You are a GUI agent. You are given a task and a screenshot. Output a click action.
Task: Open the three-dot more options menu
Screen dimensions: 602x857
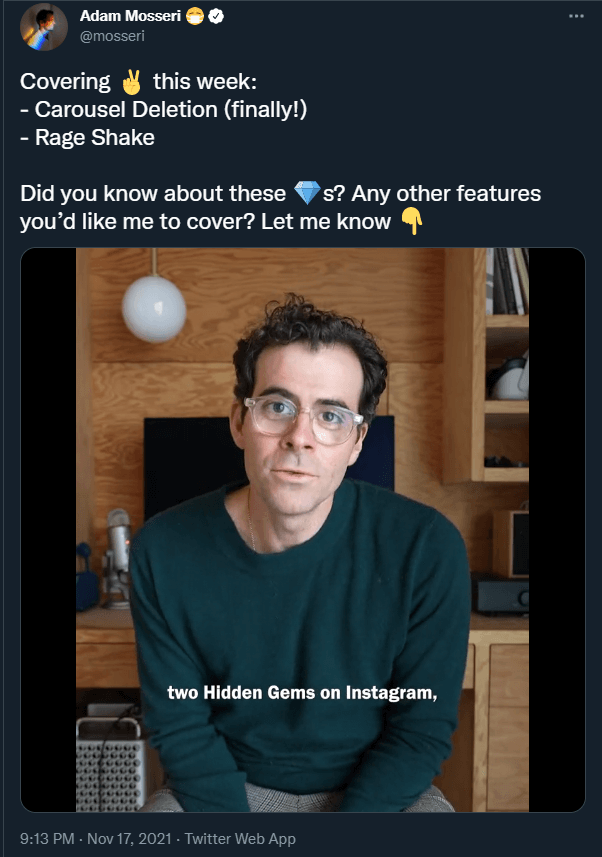575,17
